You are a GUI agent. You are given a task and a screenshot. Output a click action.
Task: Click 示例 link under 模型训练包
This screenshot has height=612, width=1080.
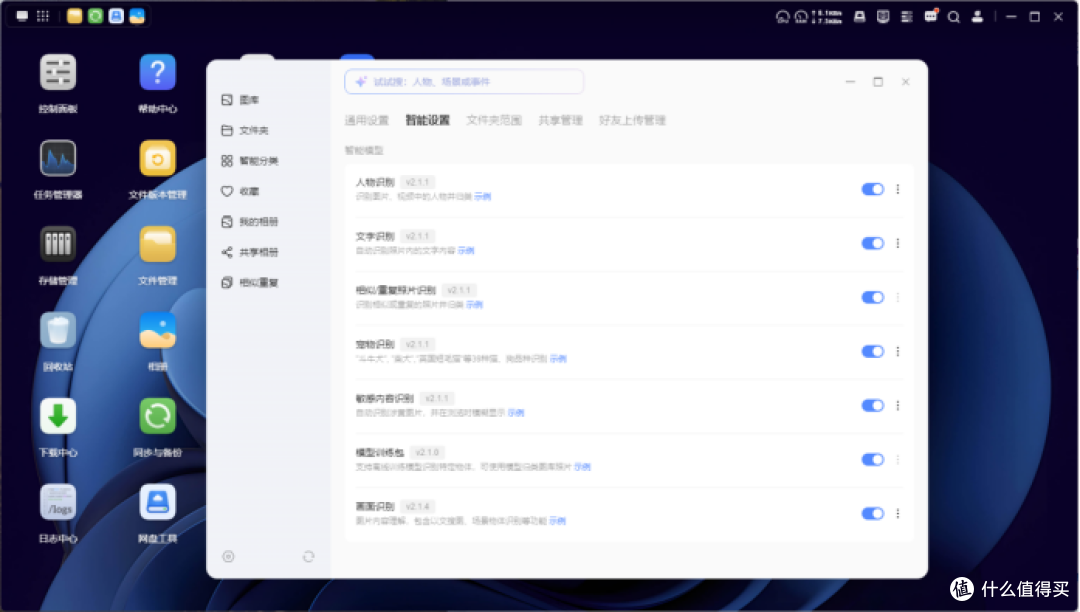pyautogui.click(x=582, y=467)
